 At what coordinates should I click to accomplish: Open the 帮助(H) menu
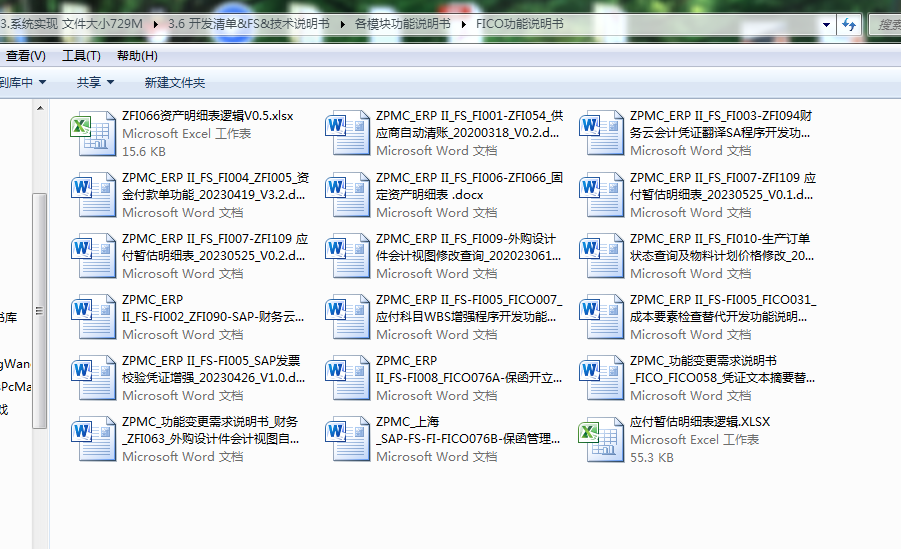(137, 56)
